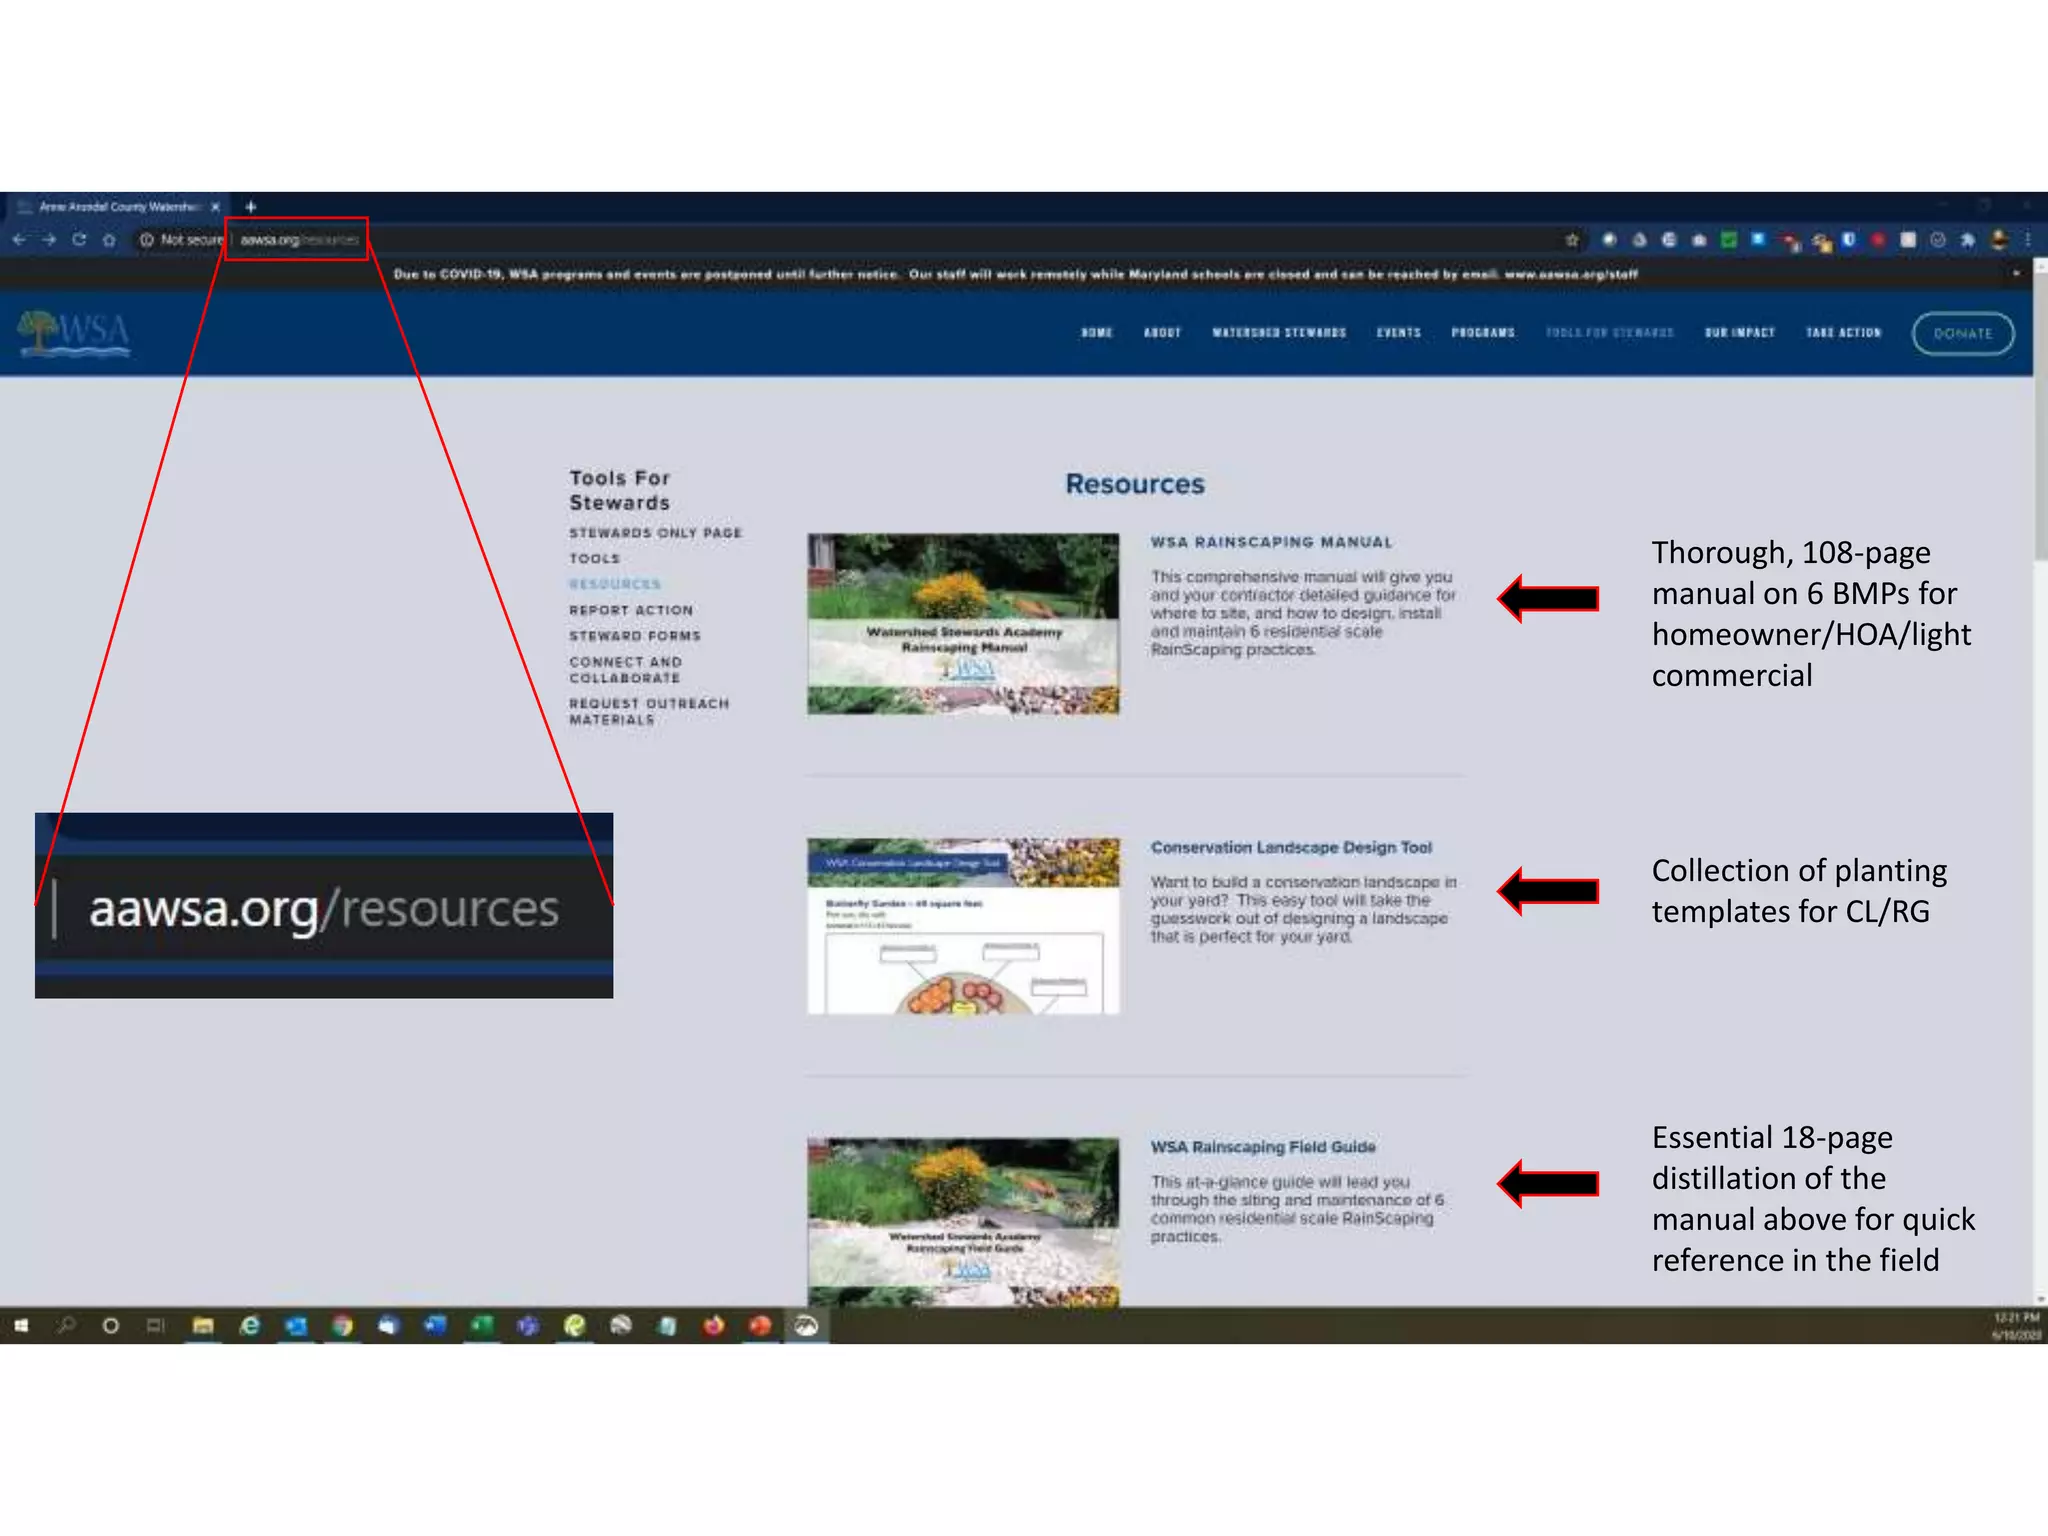The height and width of the screenshot is (1536, 2048).
Task: Open File Explorer from the taskbar
Action: click(x=203, y=1326)
